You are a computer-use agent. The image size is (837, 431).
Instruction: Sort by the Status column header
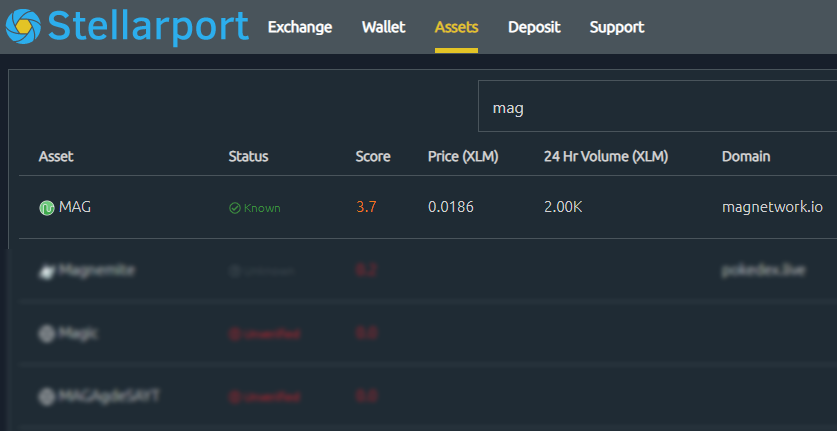click(248, 156)
